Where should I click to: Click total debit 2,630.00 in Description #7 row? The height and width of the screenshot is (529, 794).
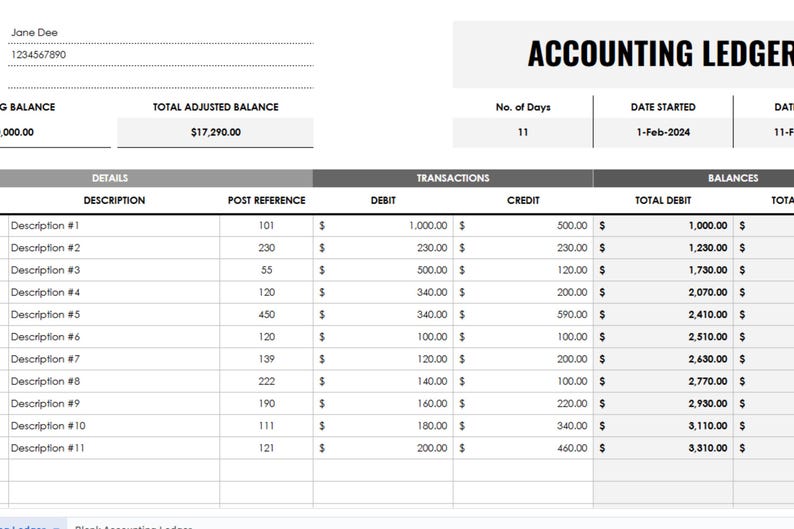click(663, 359)
